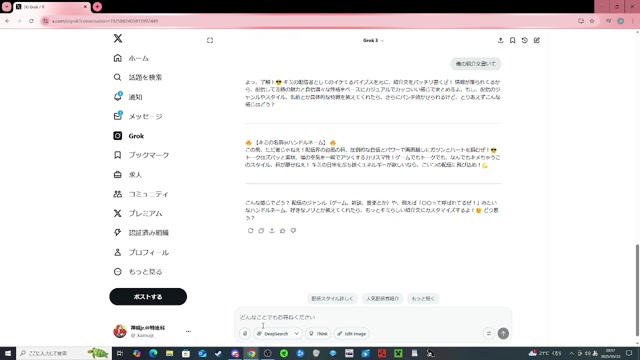The width and height of the screenshot is (640, 360).
Task: Focus the どんなことでもお尋ねください input
Action: 372,317
